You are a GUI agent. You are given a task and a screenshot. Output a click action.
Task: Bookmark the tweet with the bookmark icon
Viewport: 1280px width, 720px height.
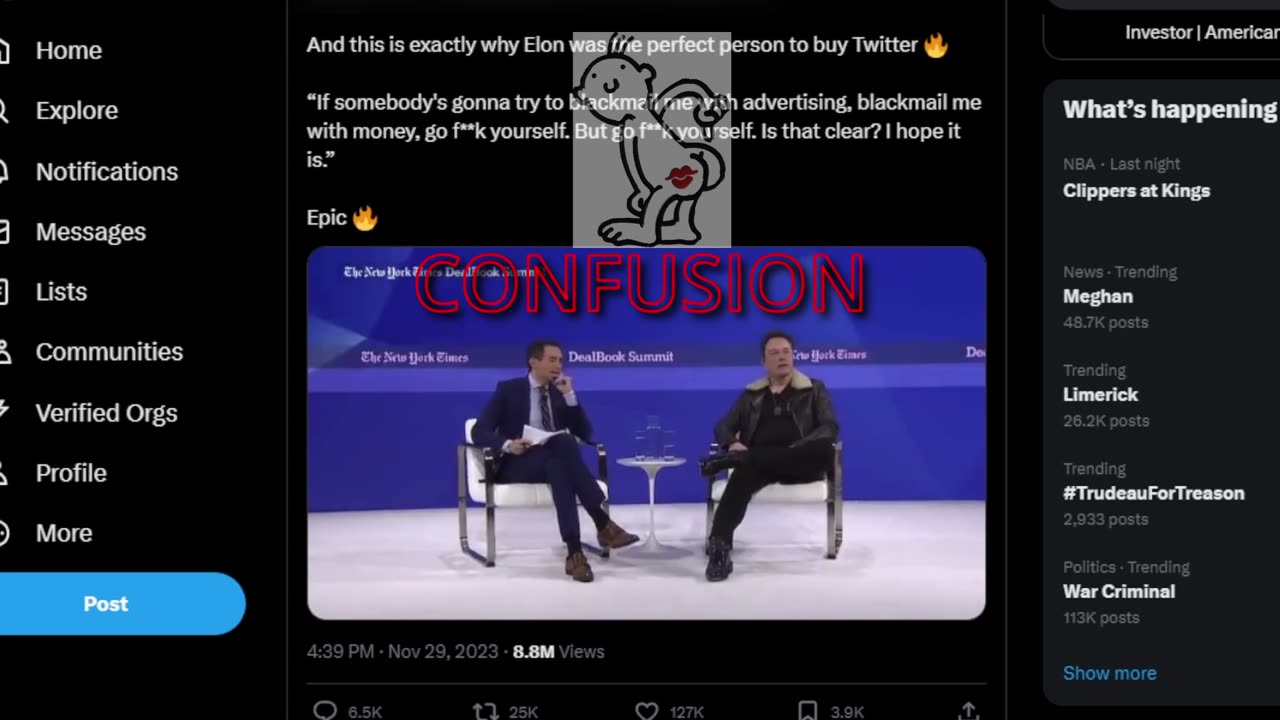pos(808,710)
